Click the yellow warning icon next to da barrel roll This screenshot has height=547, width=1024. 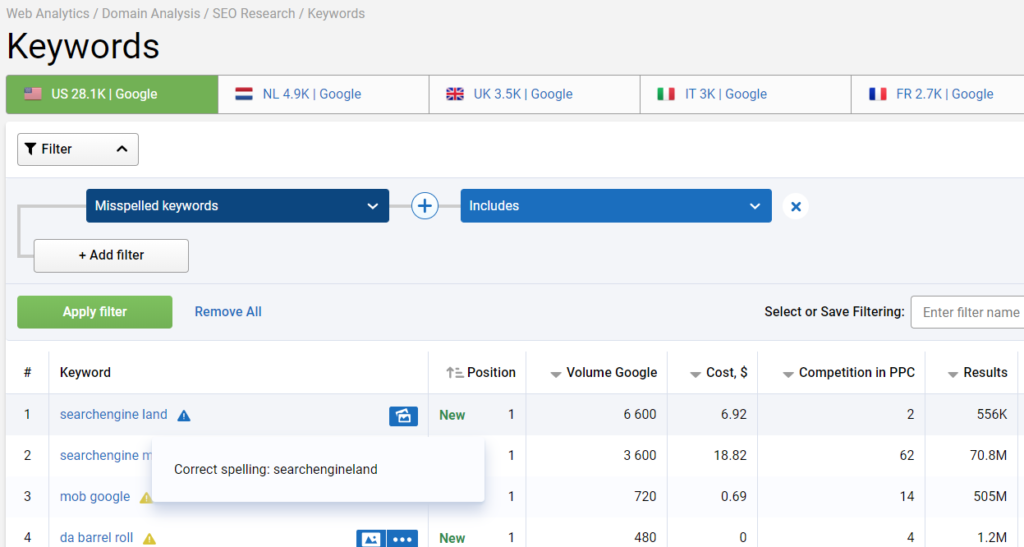[150, 539]
